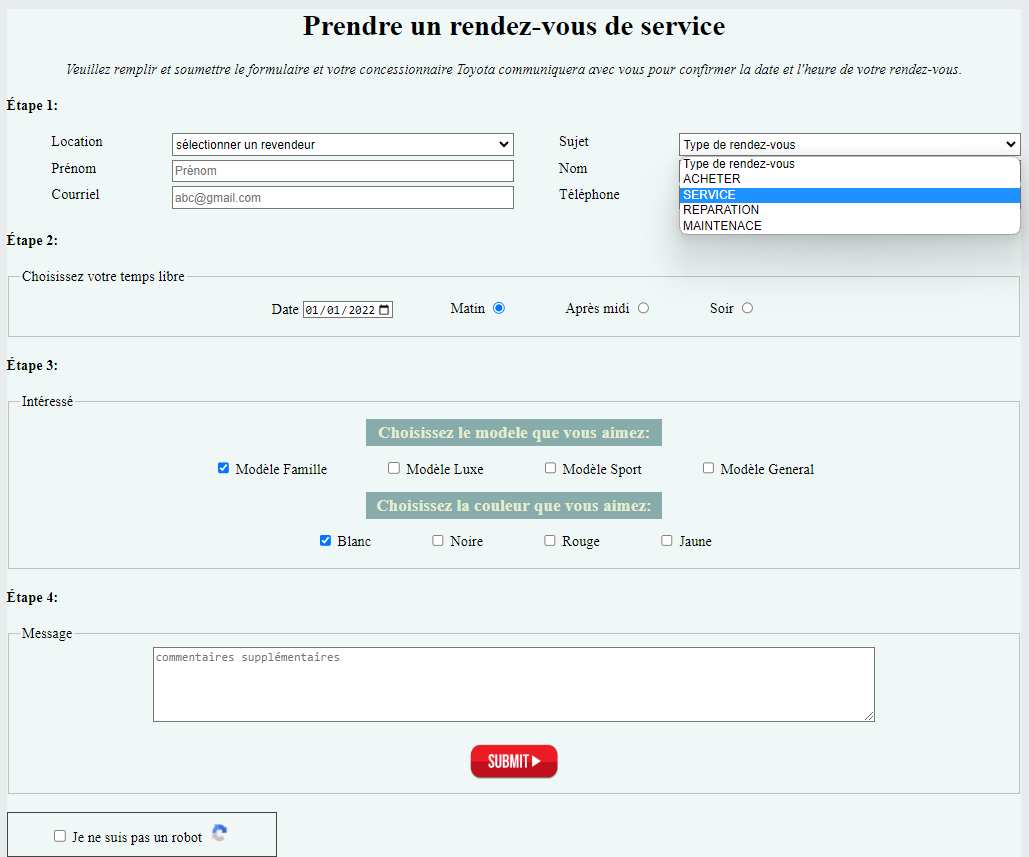Check the 'Je ne suis pas un robot' box
Image resolution: width=1029 pixels, height=857 pixels.
pos(58,835)
